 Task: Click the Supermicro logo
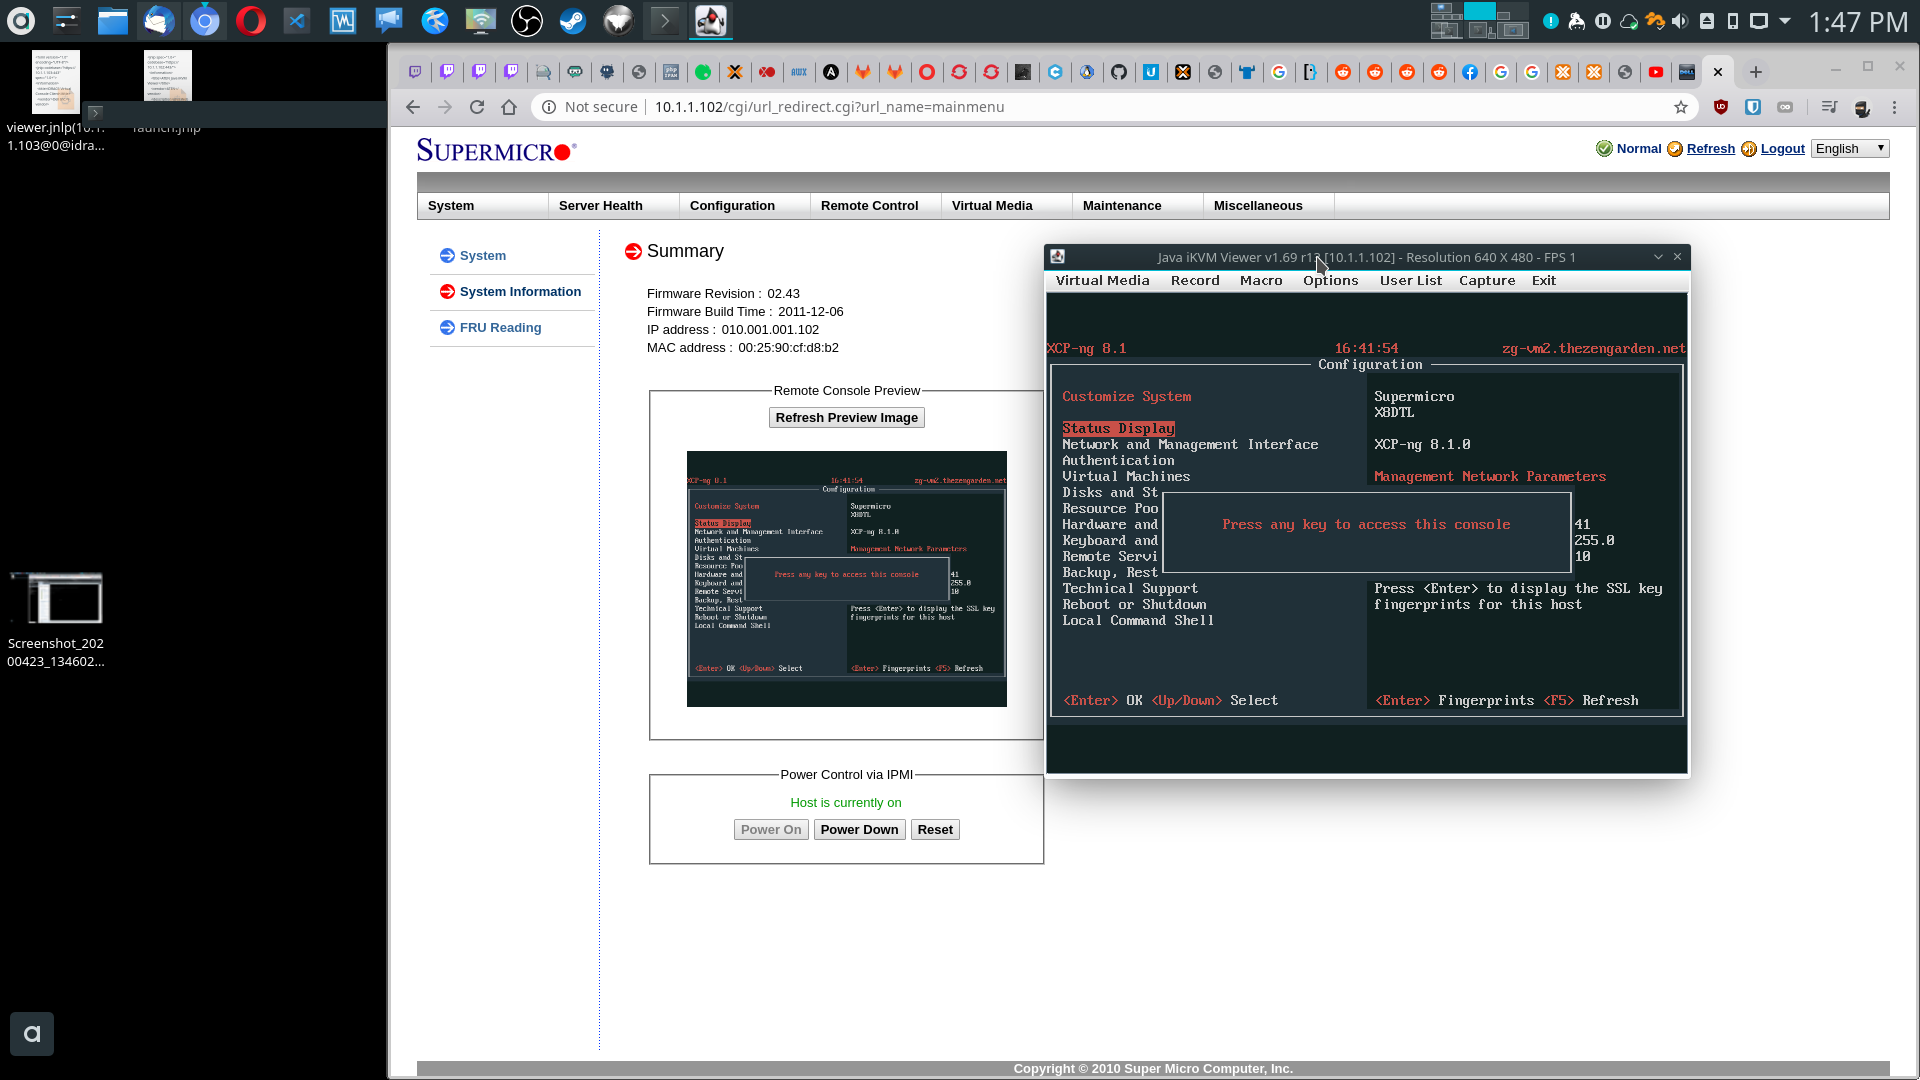click(496, 150)
